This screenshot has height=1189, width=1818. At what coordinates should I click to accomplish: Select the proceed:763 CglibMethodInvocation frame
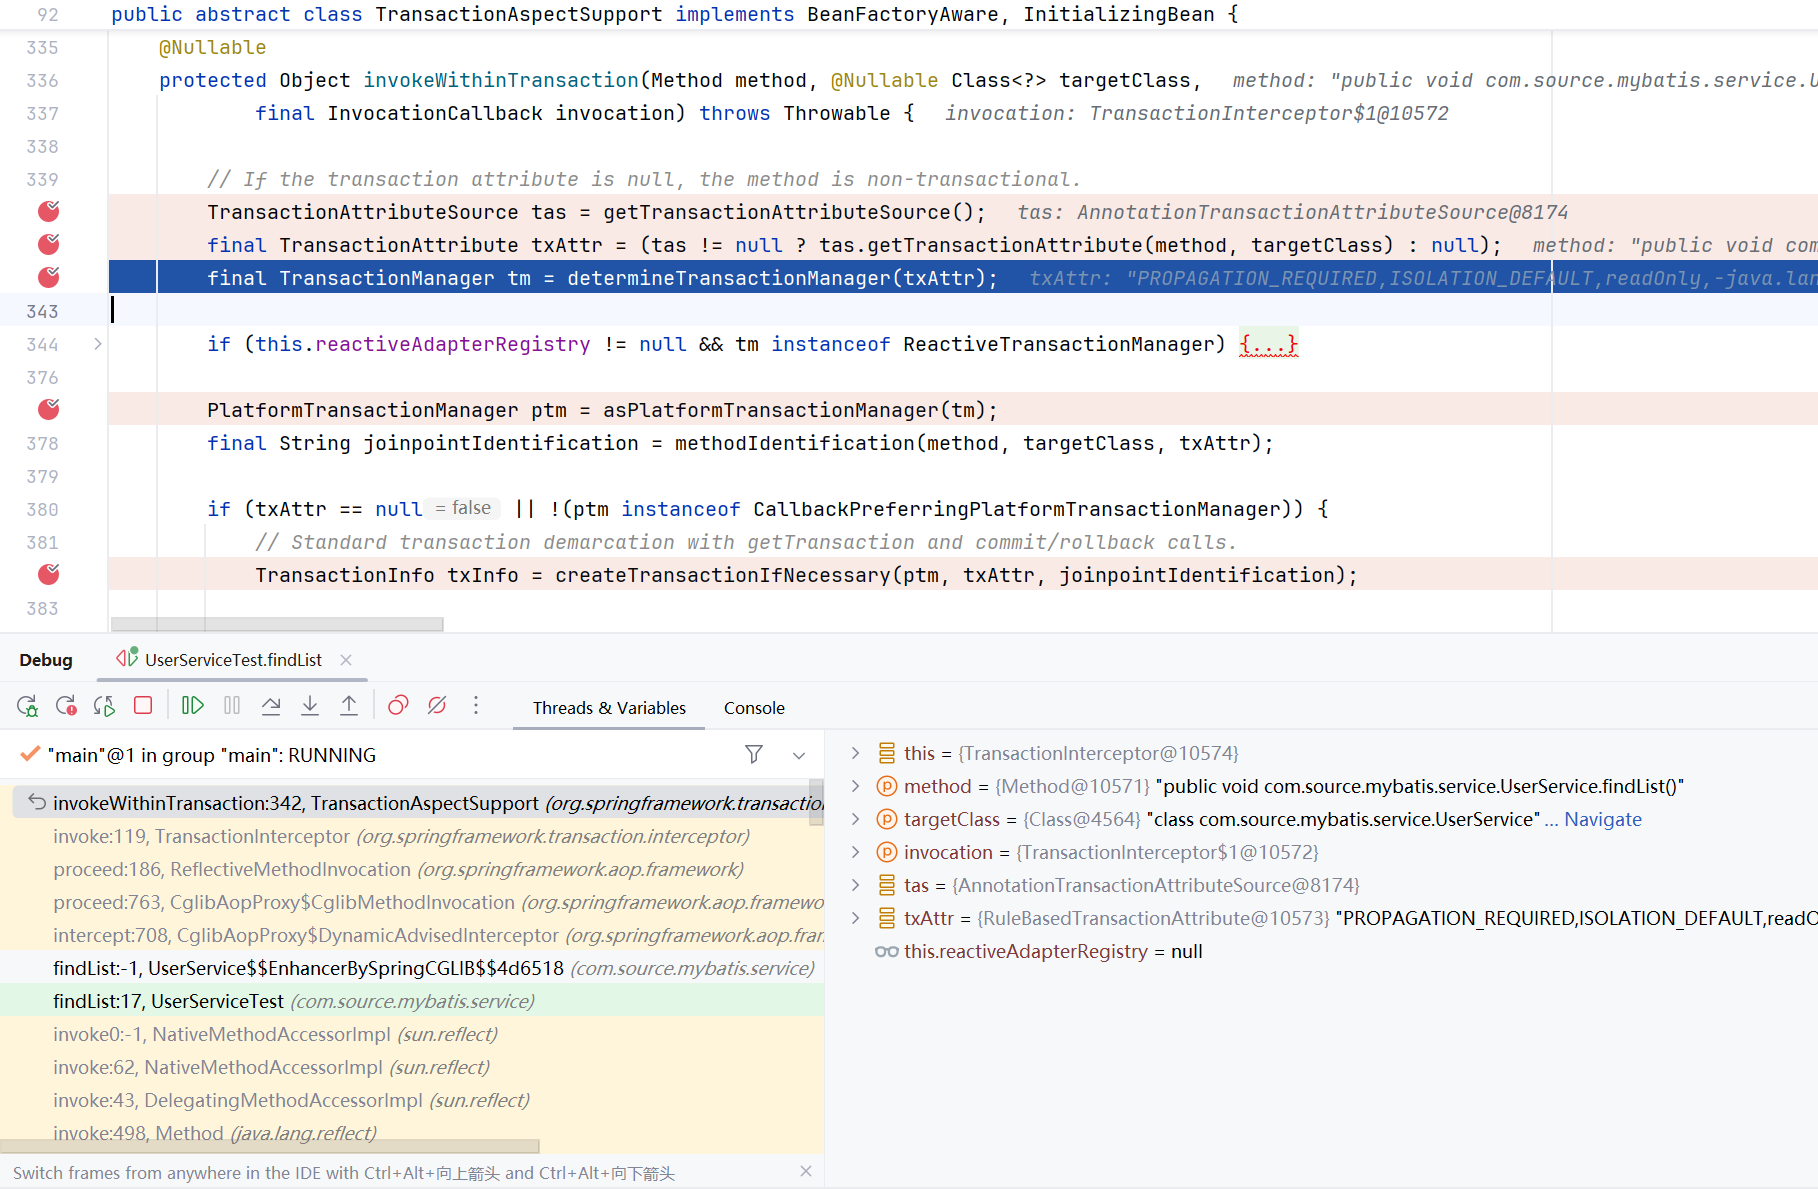(412, 902)
